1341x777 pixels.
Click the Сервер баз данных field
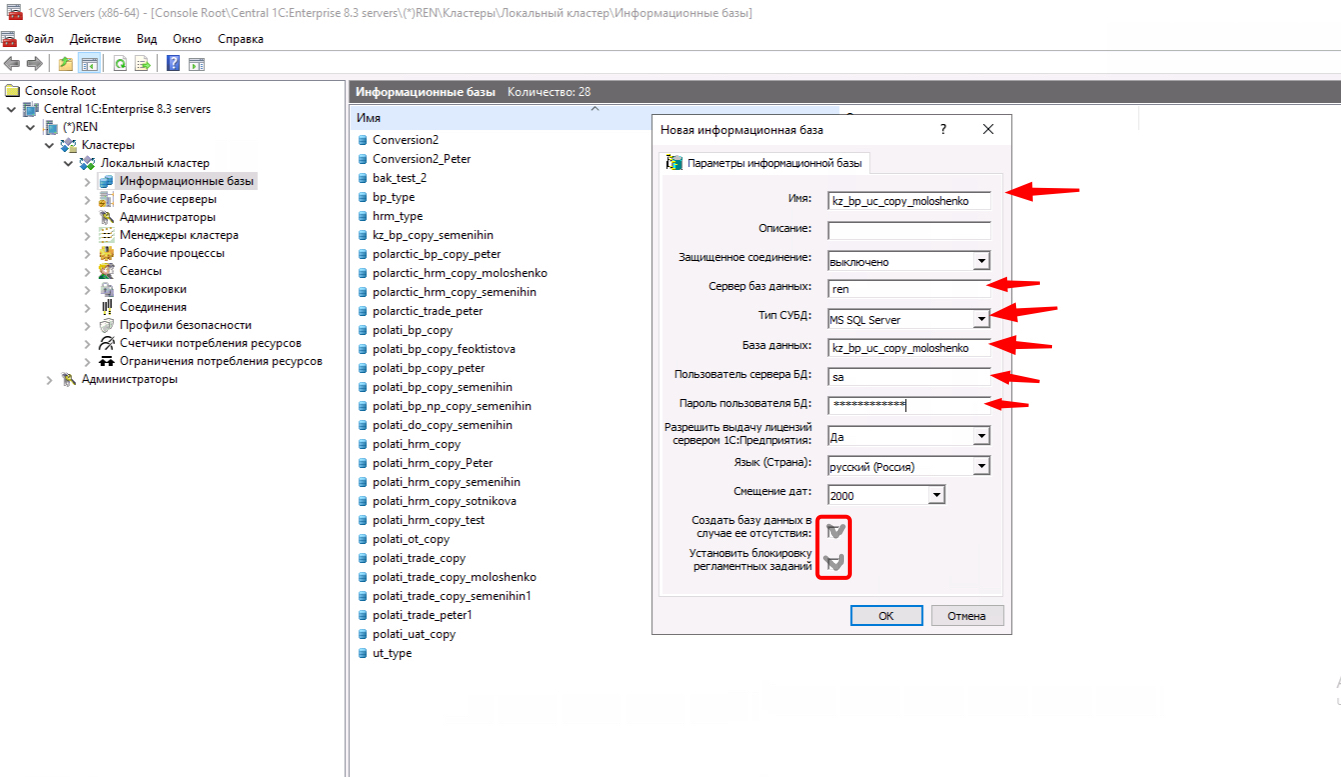point(909,289)
